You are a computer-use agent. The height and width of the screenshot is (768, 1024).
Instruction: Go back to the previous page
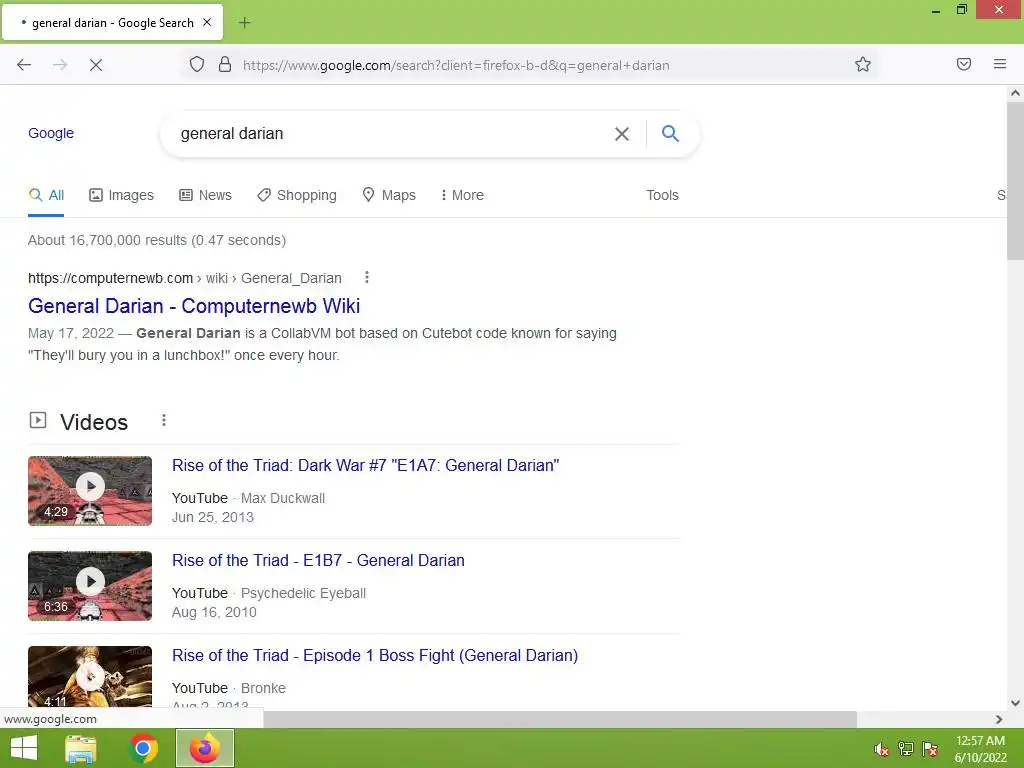(24, 65)
